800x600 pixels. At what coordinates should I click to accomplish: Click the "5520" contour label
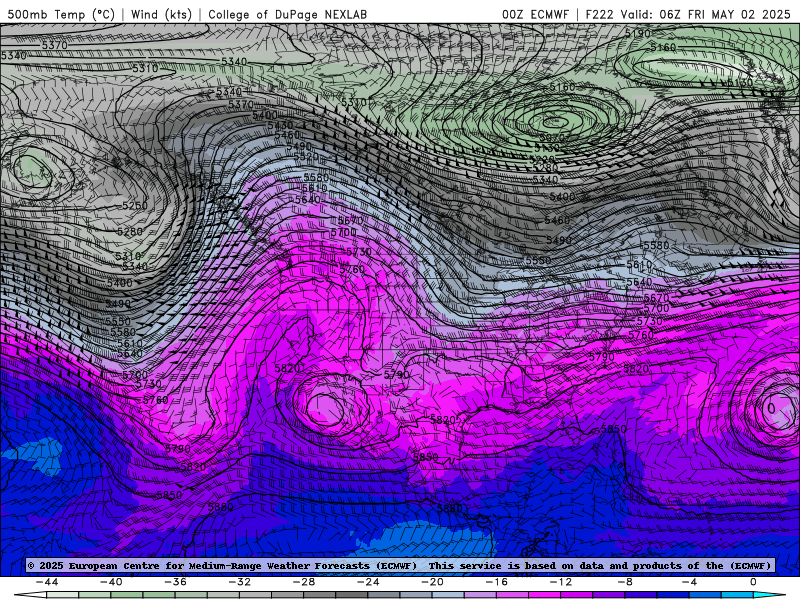pyautogui.click(x=306, y=157)
